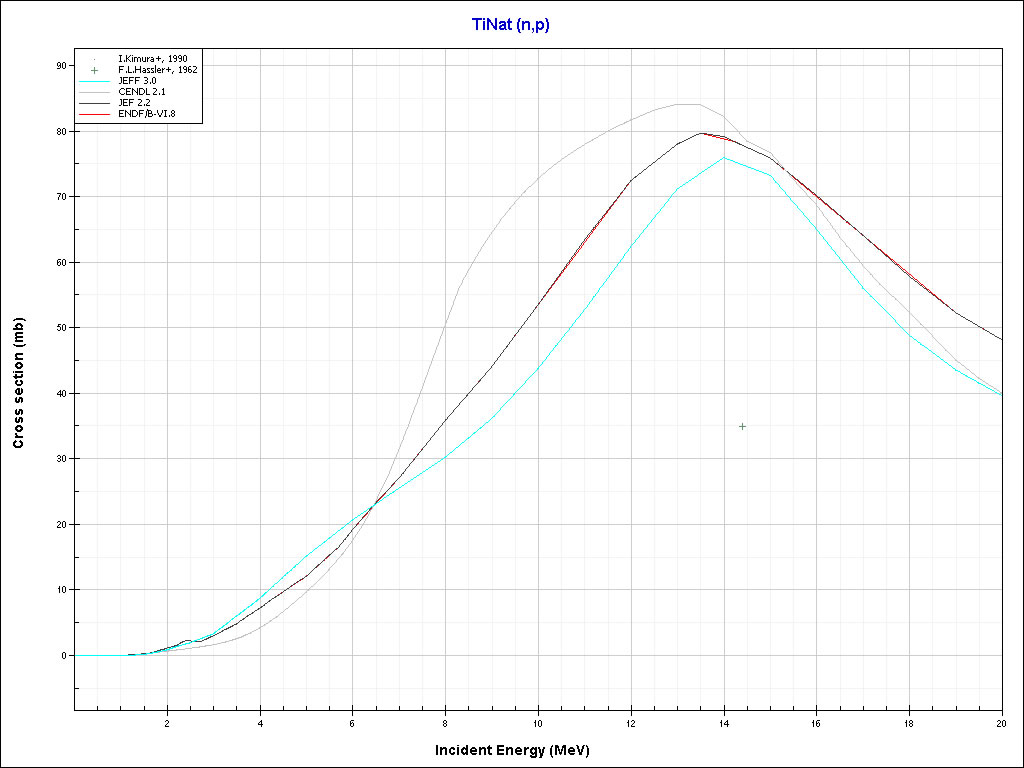Select the F.L.Hassler+, 1962 legend label
This screenshot has height=768, width=1024.
pos(157,70)
